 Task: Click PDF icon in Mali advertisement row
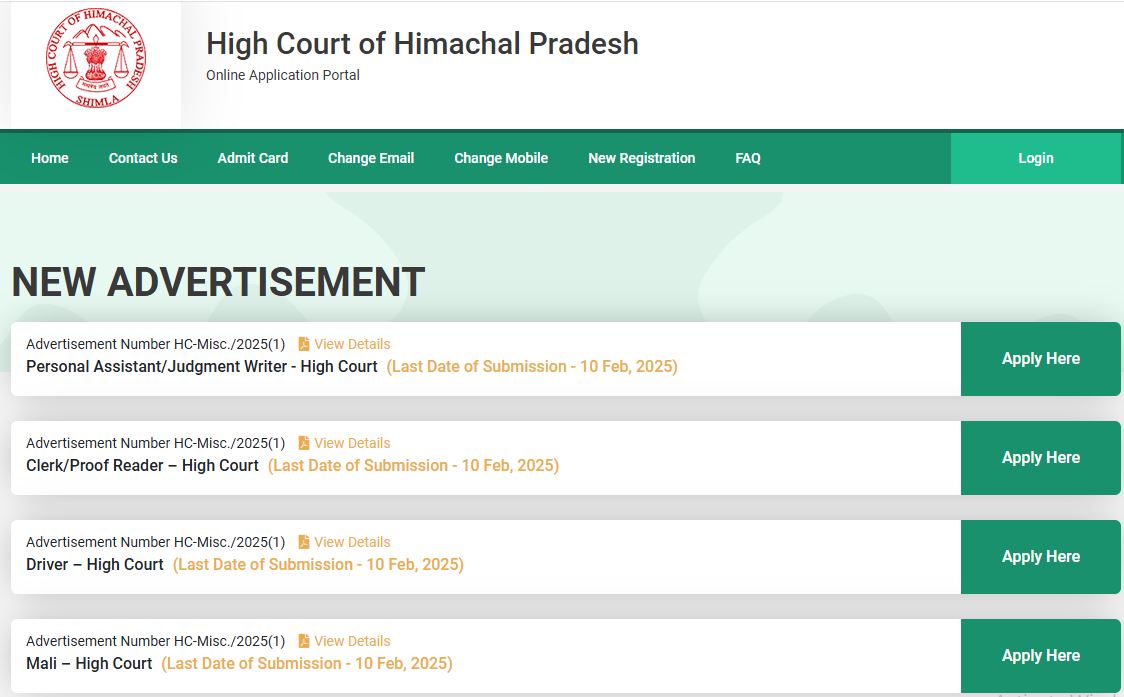(304, 641)
